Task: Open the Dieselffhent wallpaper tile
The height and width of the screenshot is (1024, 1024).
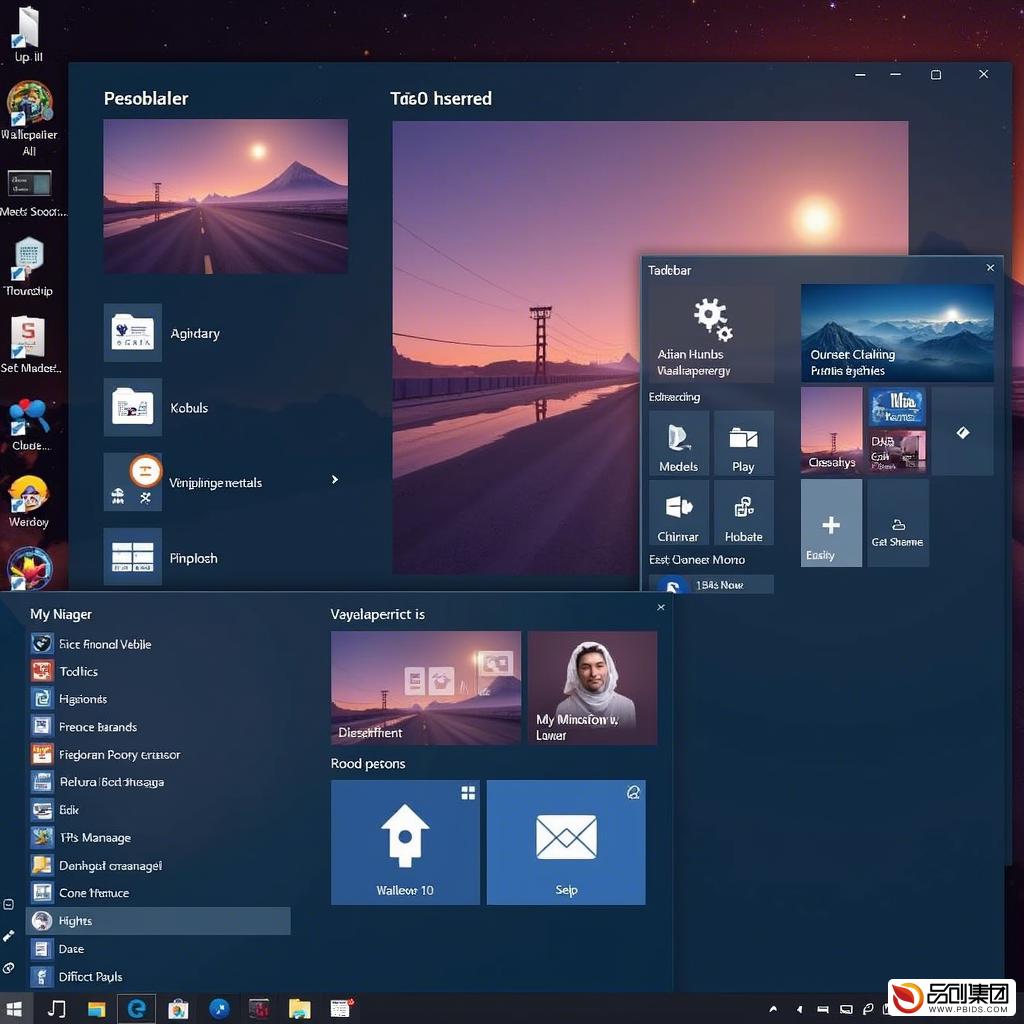Action: [426, 688]
